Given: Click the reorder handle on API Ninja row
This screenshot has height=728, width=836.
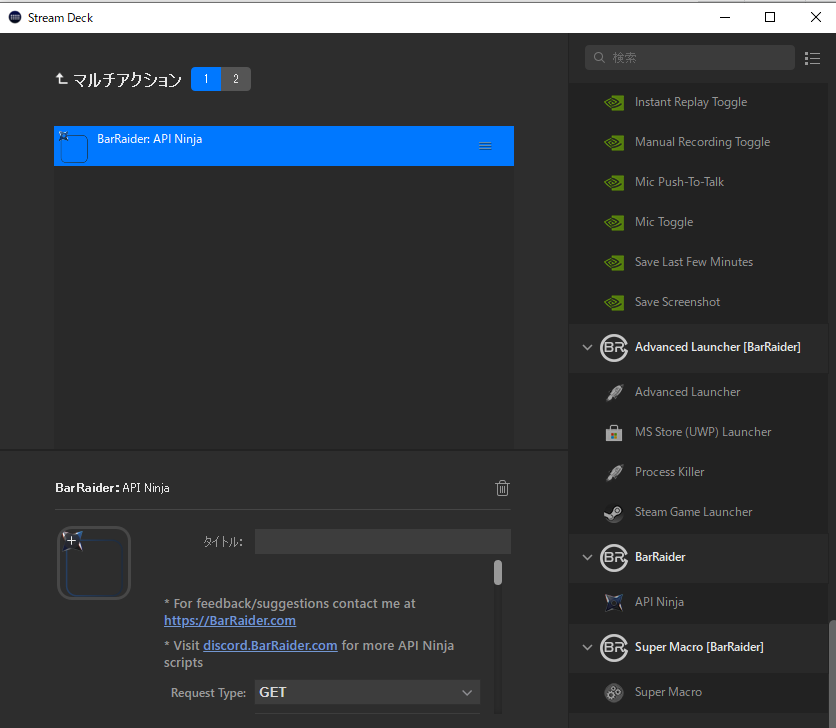Looking at the screenshot, I should pos(485,146).
